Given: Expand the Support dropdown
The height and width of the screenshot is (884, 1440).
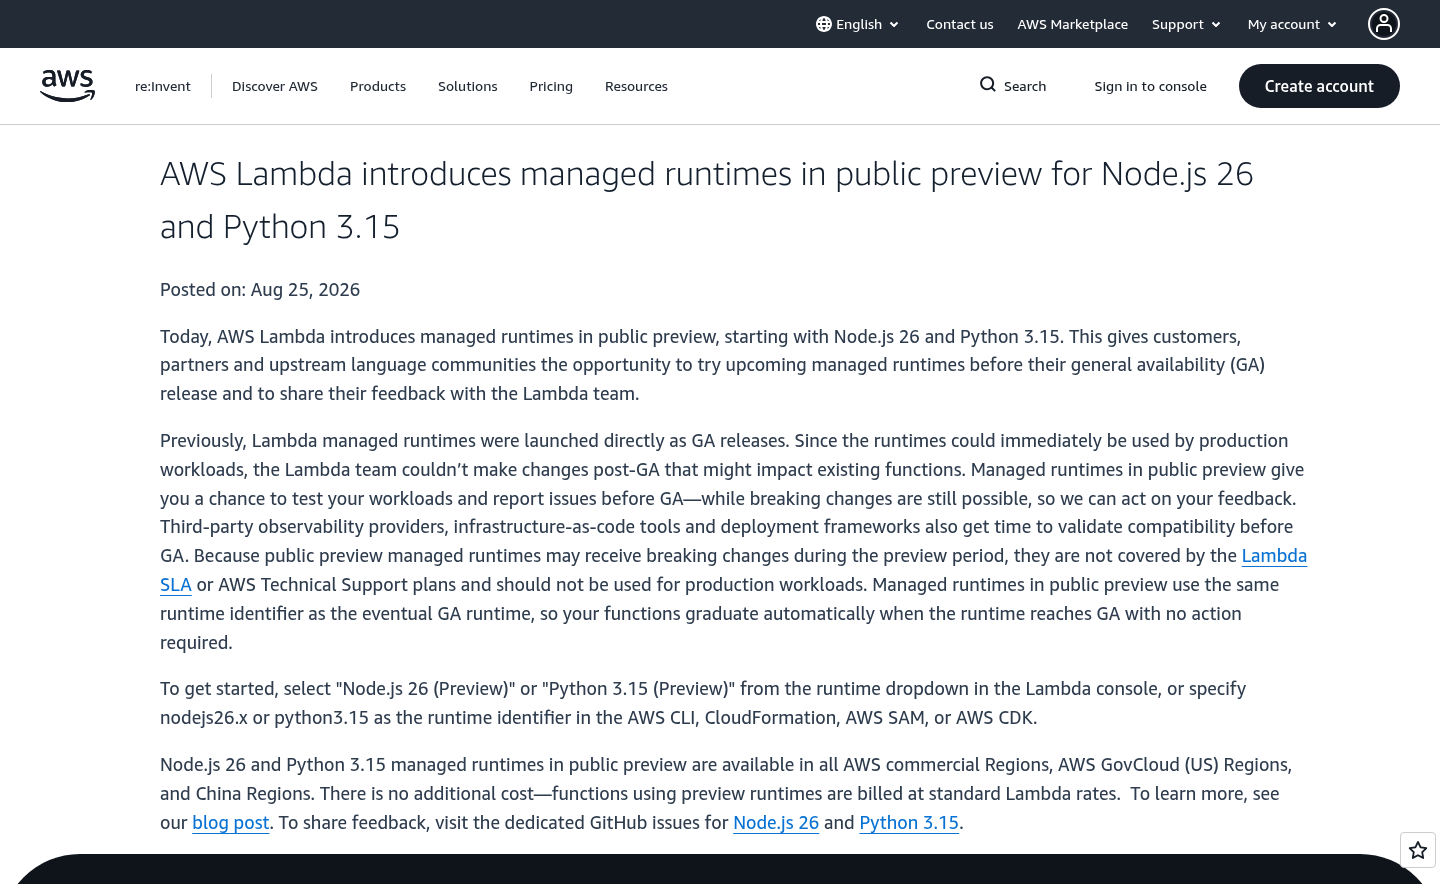Looking at the screenshot, I should point(1186,24).
